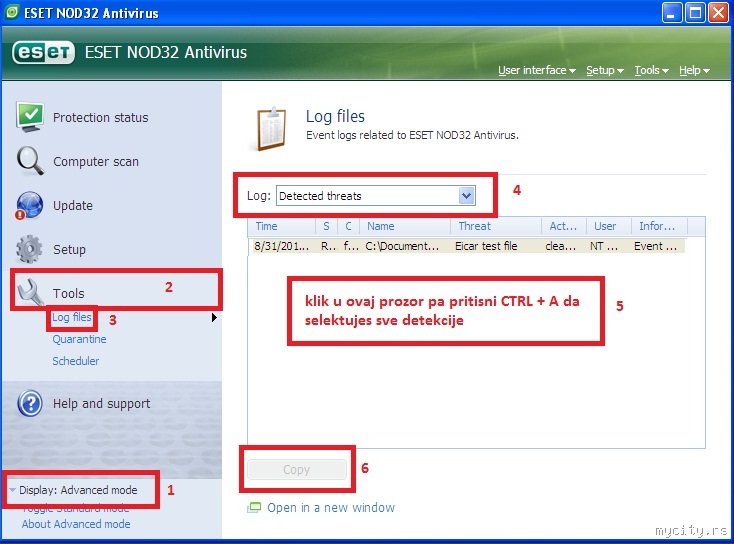The width and height of the screenshot is (734, 544).
Task: Open the Setup section in sidebar
Action: tap(69, 250)
